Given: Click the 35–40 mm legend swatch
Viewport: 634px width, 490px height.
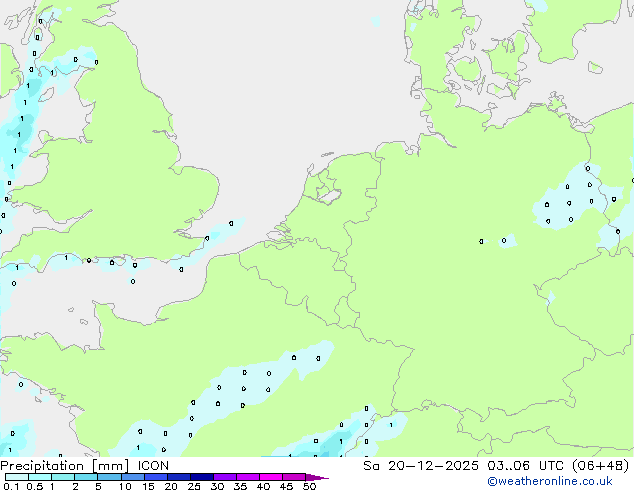Looking at the screenshot, I should (x=247, y=477).
